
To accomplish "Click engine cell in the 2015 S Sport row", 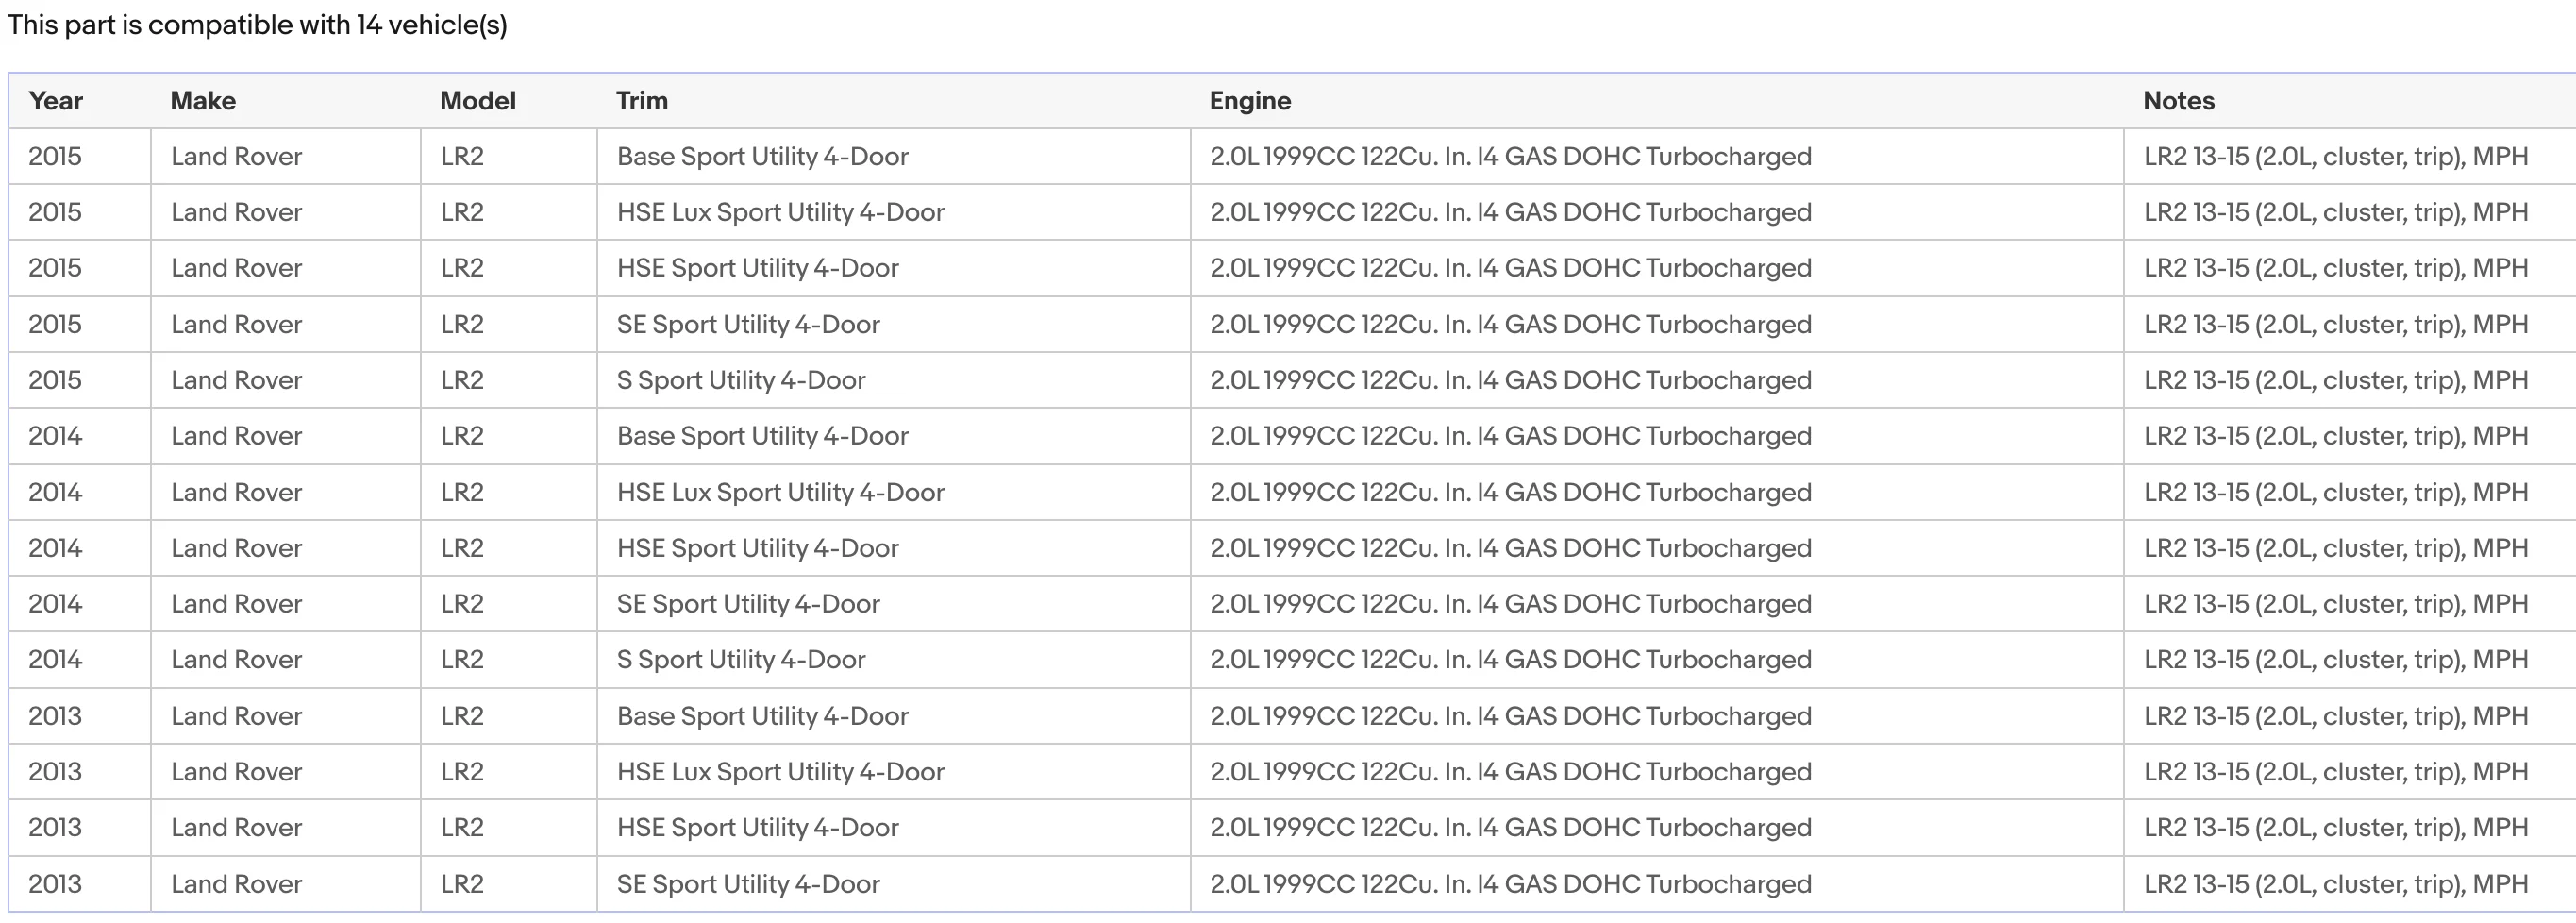I will [1657, 380].
